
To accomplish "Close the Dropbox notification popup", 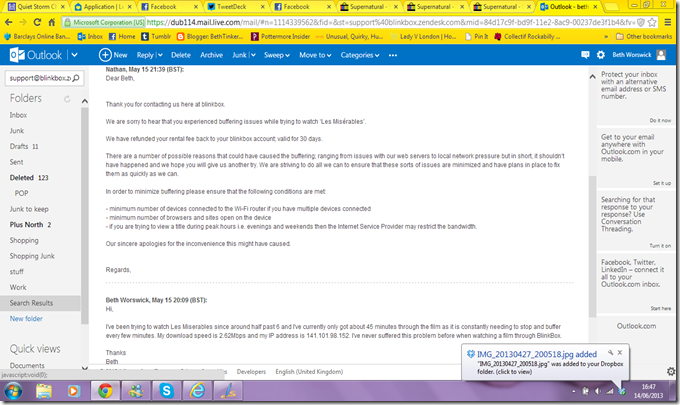I will (620, 352).
